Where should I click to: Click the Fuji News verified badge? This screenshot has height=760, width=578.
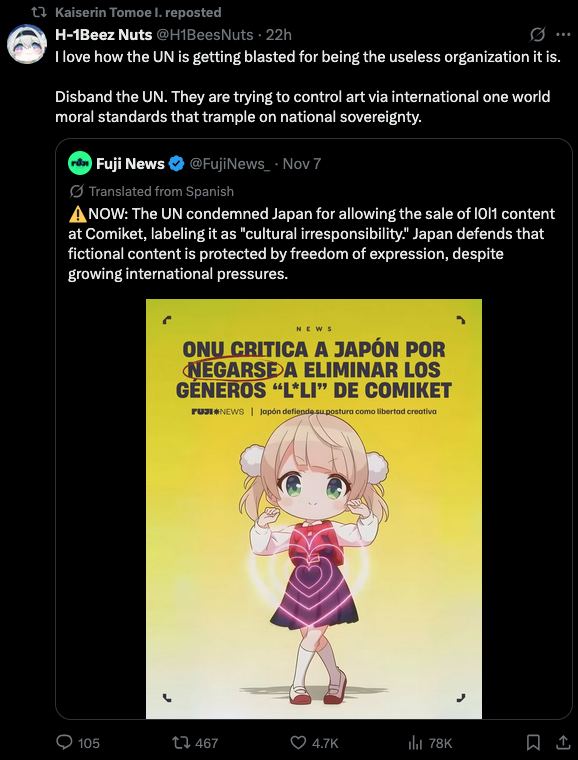tap(176, 164)
